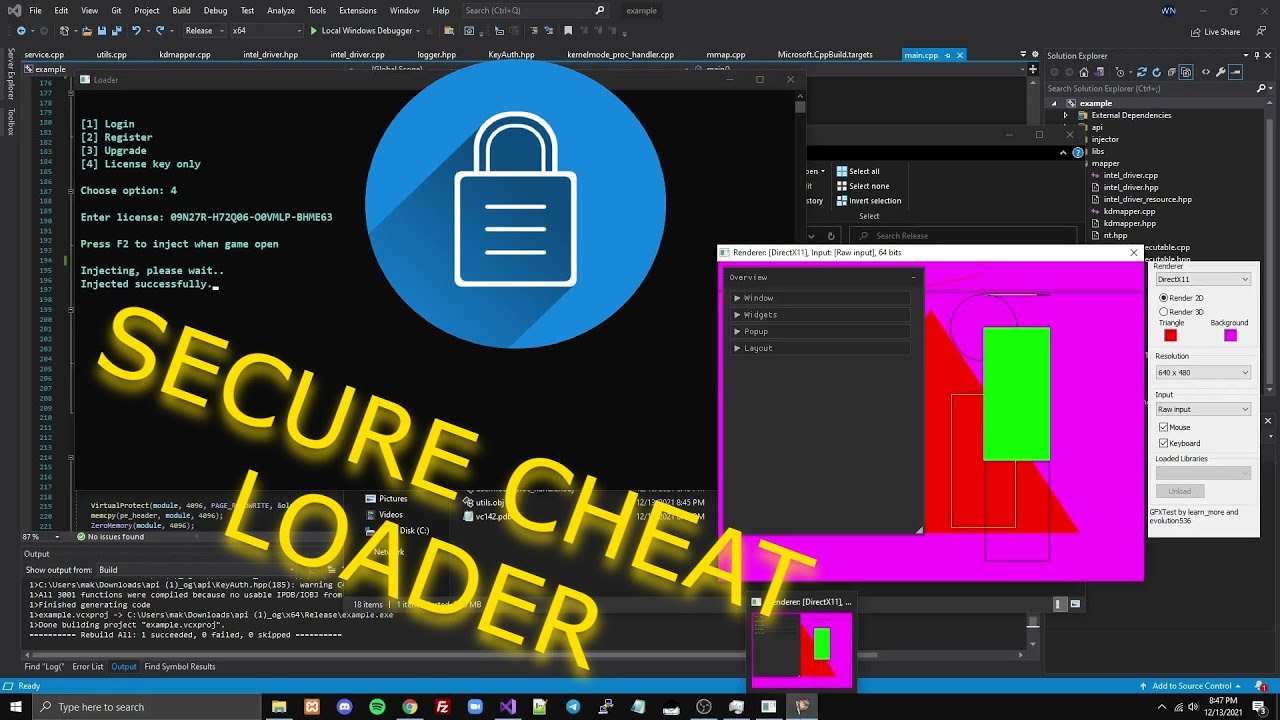Screen dimensions: 1280x720
Task: Click Add to Source Control
Action: pyautogui.click(x=1192, y=686)
